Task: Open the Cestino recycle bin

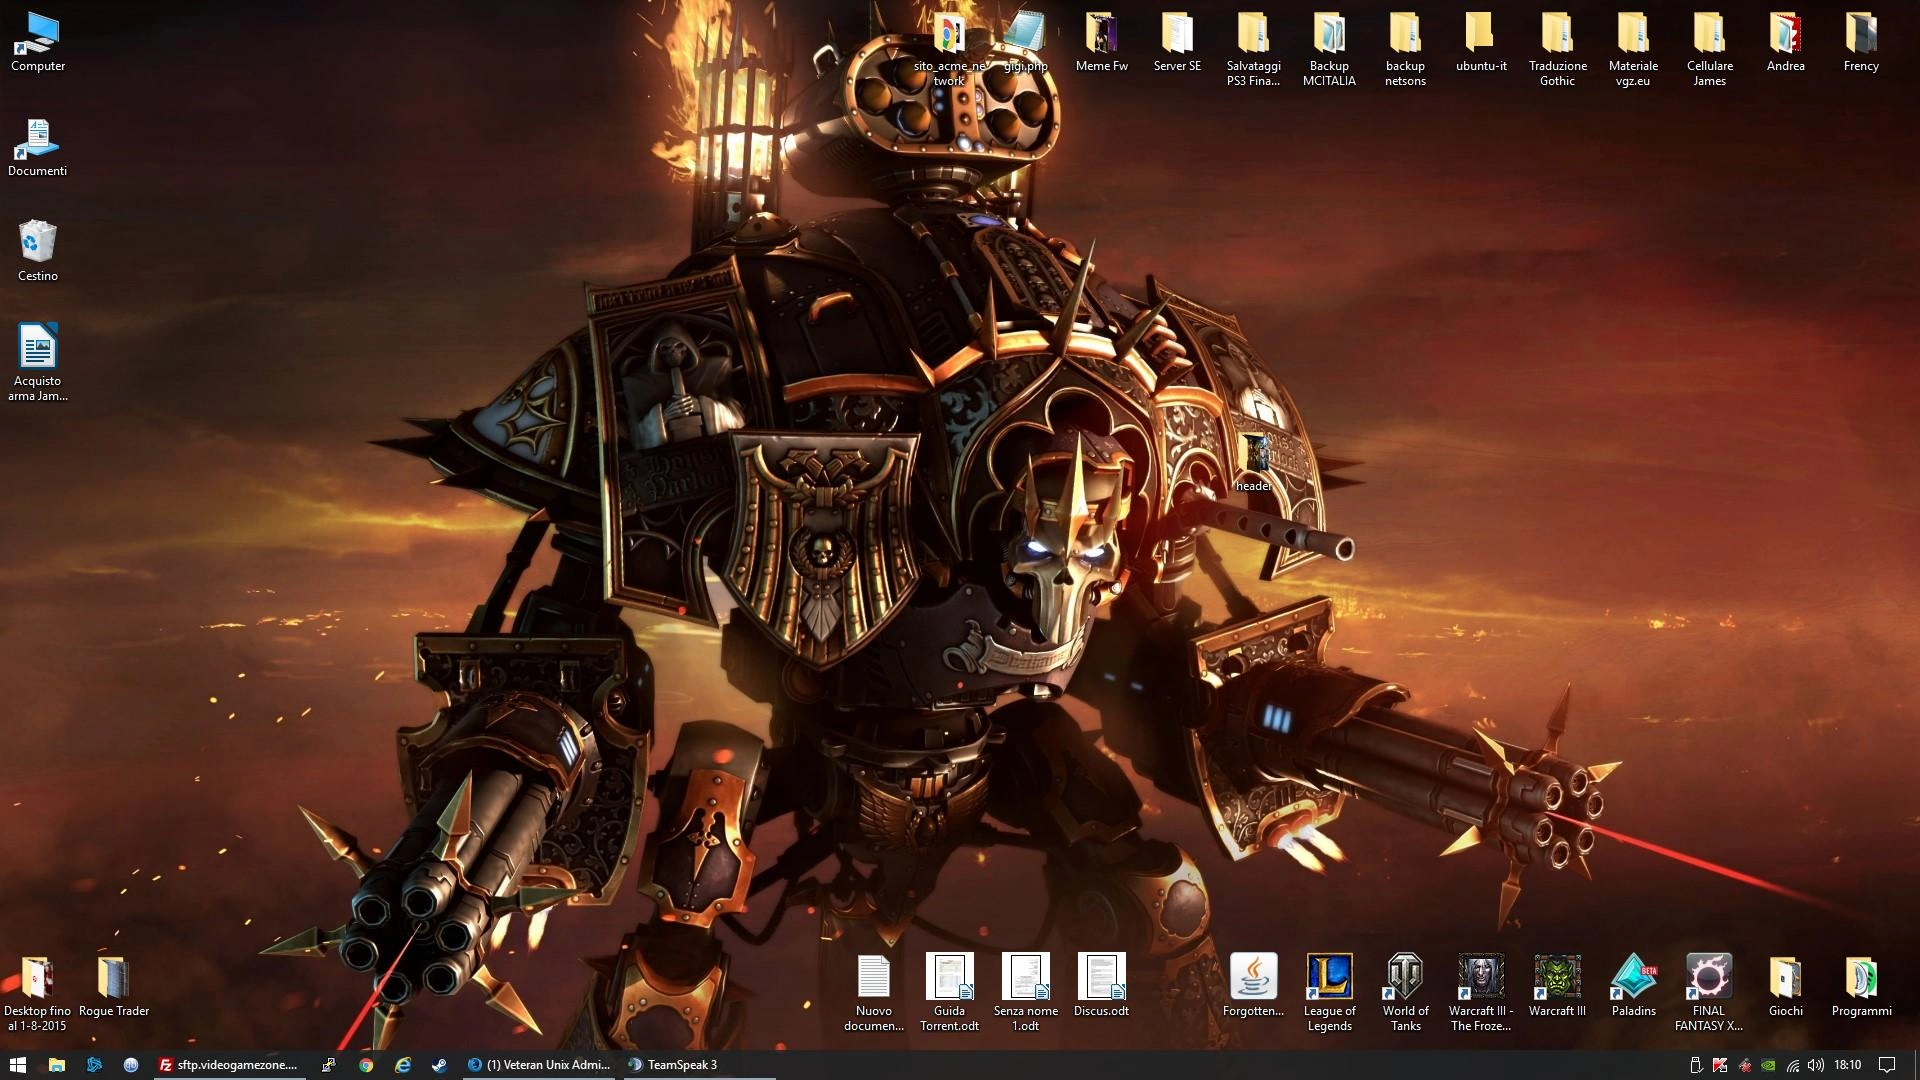Action: click(x=38, y=251)
